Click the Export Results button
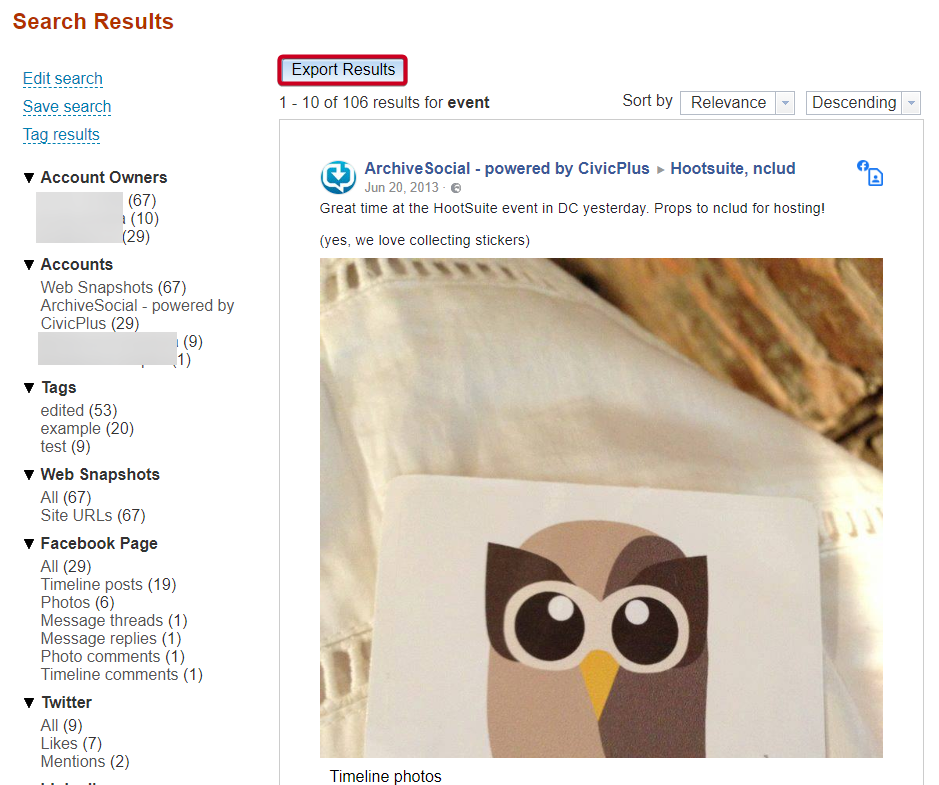This screenshot has width=939, height=785. point(343,70)
